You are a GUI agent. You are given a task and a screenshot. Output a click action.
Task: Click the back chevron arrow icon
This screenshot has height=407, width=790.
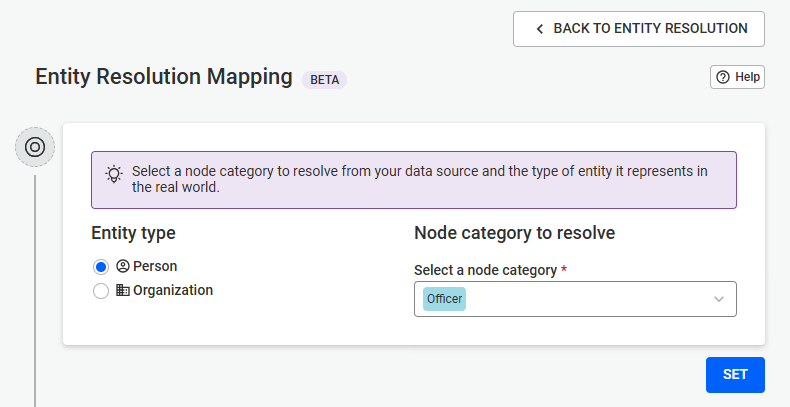pyautogui.click(x=540, y=29)
